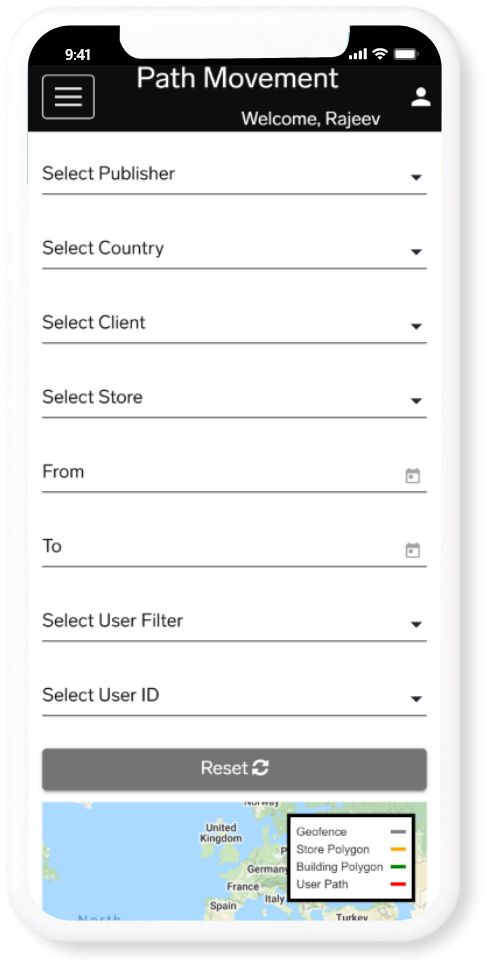
Task: Expand the Select Publisher dropdown
Action: [234, 174]
